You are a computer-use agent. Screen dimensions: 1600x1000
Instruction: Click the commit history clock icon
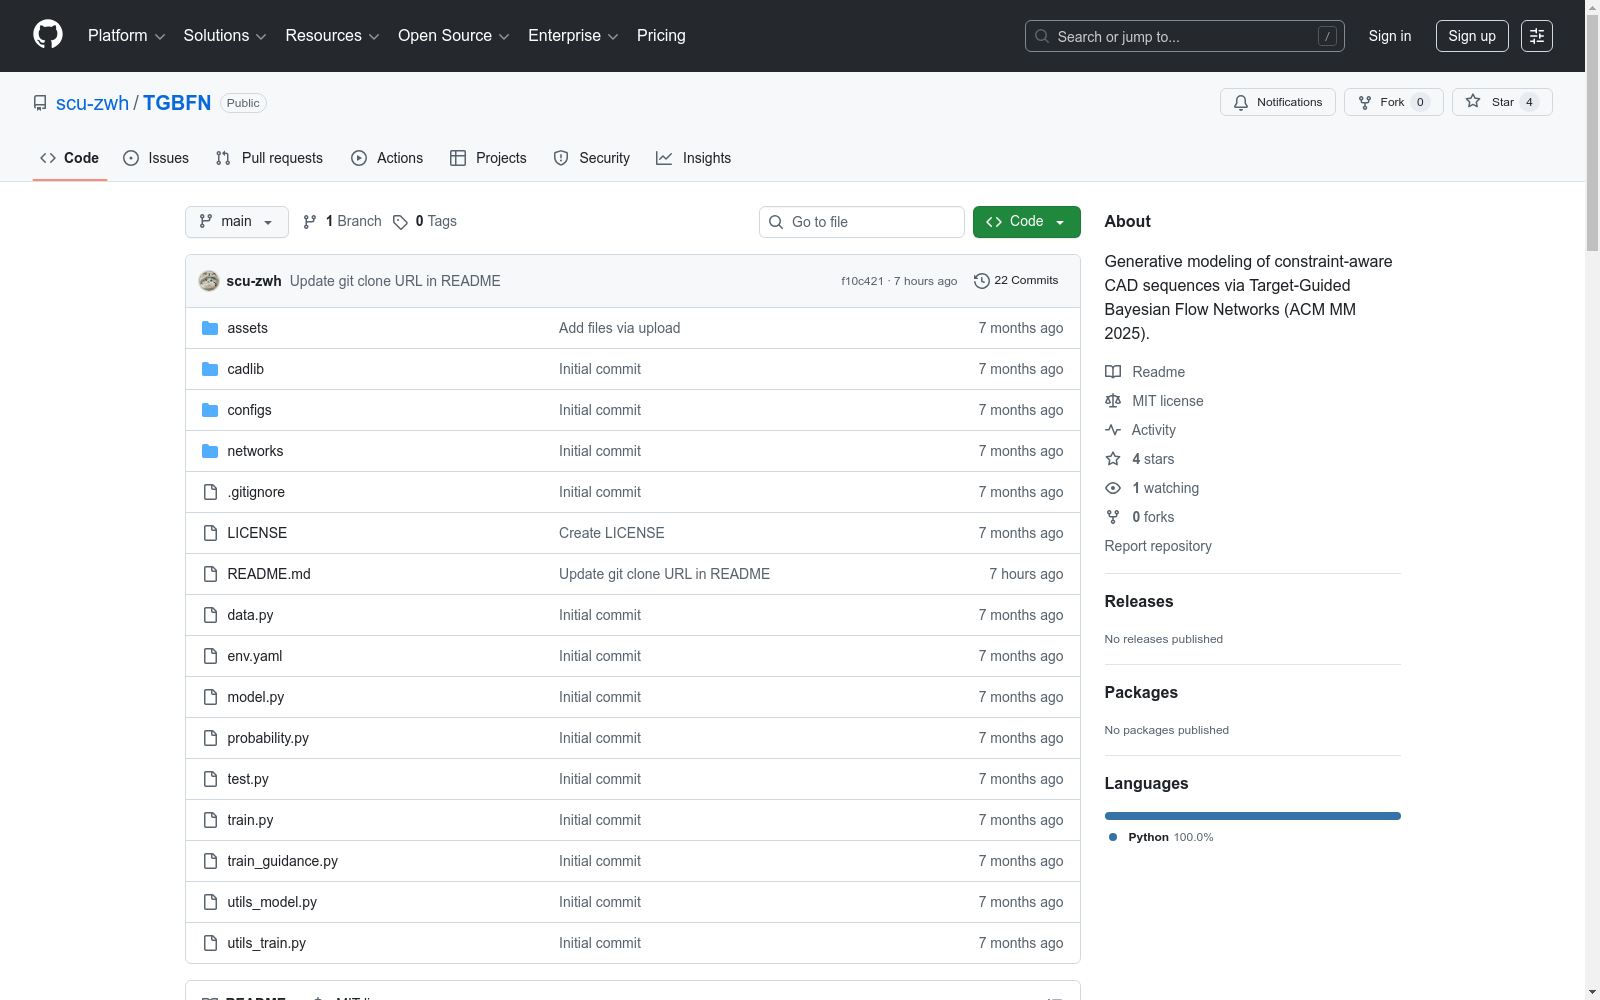tap(982, 281)
